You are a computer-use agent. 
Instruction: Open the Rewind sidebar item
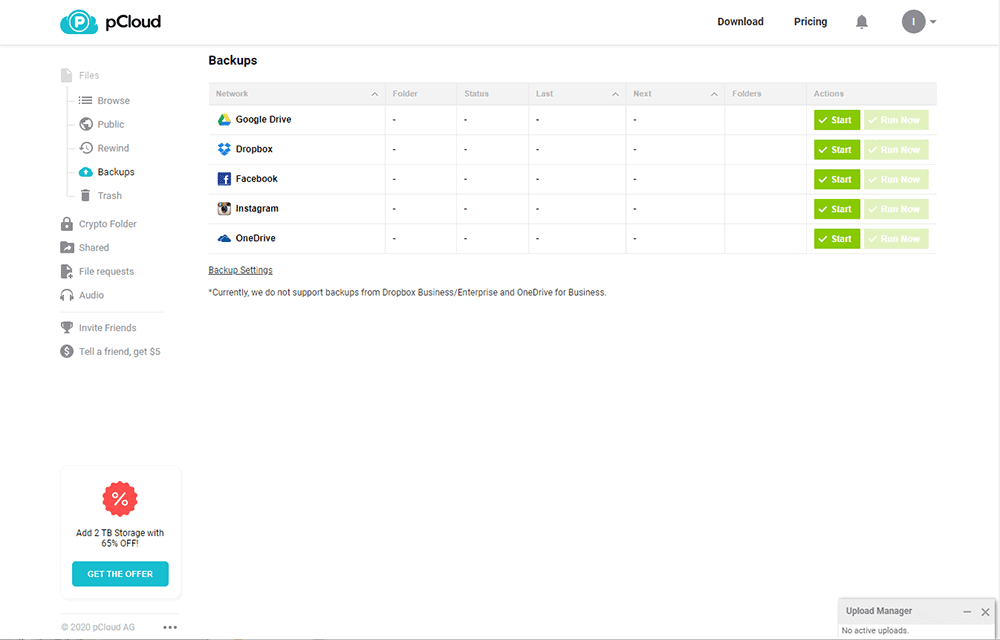113,148
